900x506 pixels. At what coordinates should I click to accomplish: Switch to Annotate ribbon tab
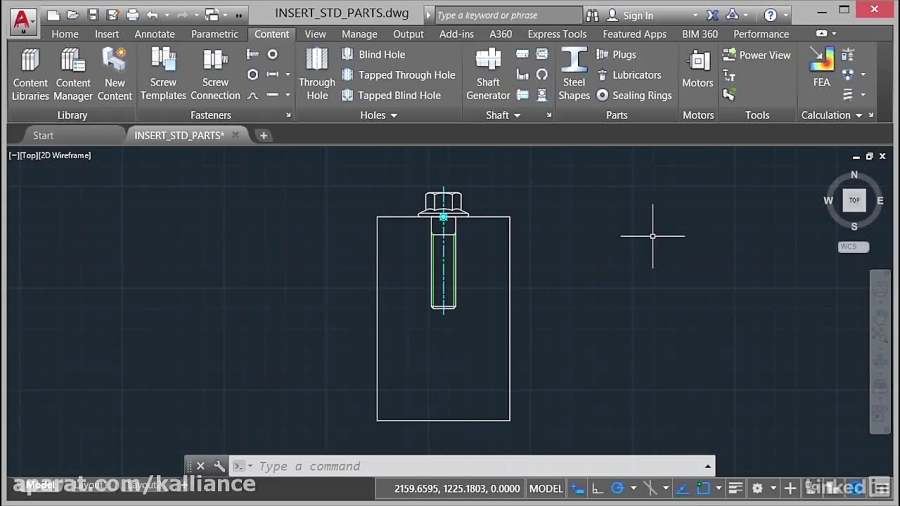coord(154,34)
